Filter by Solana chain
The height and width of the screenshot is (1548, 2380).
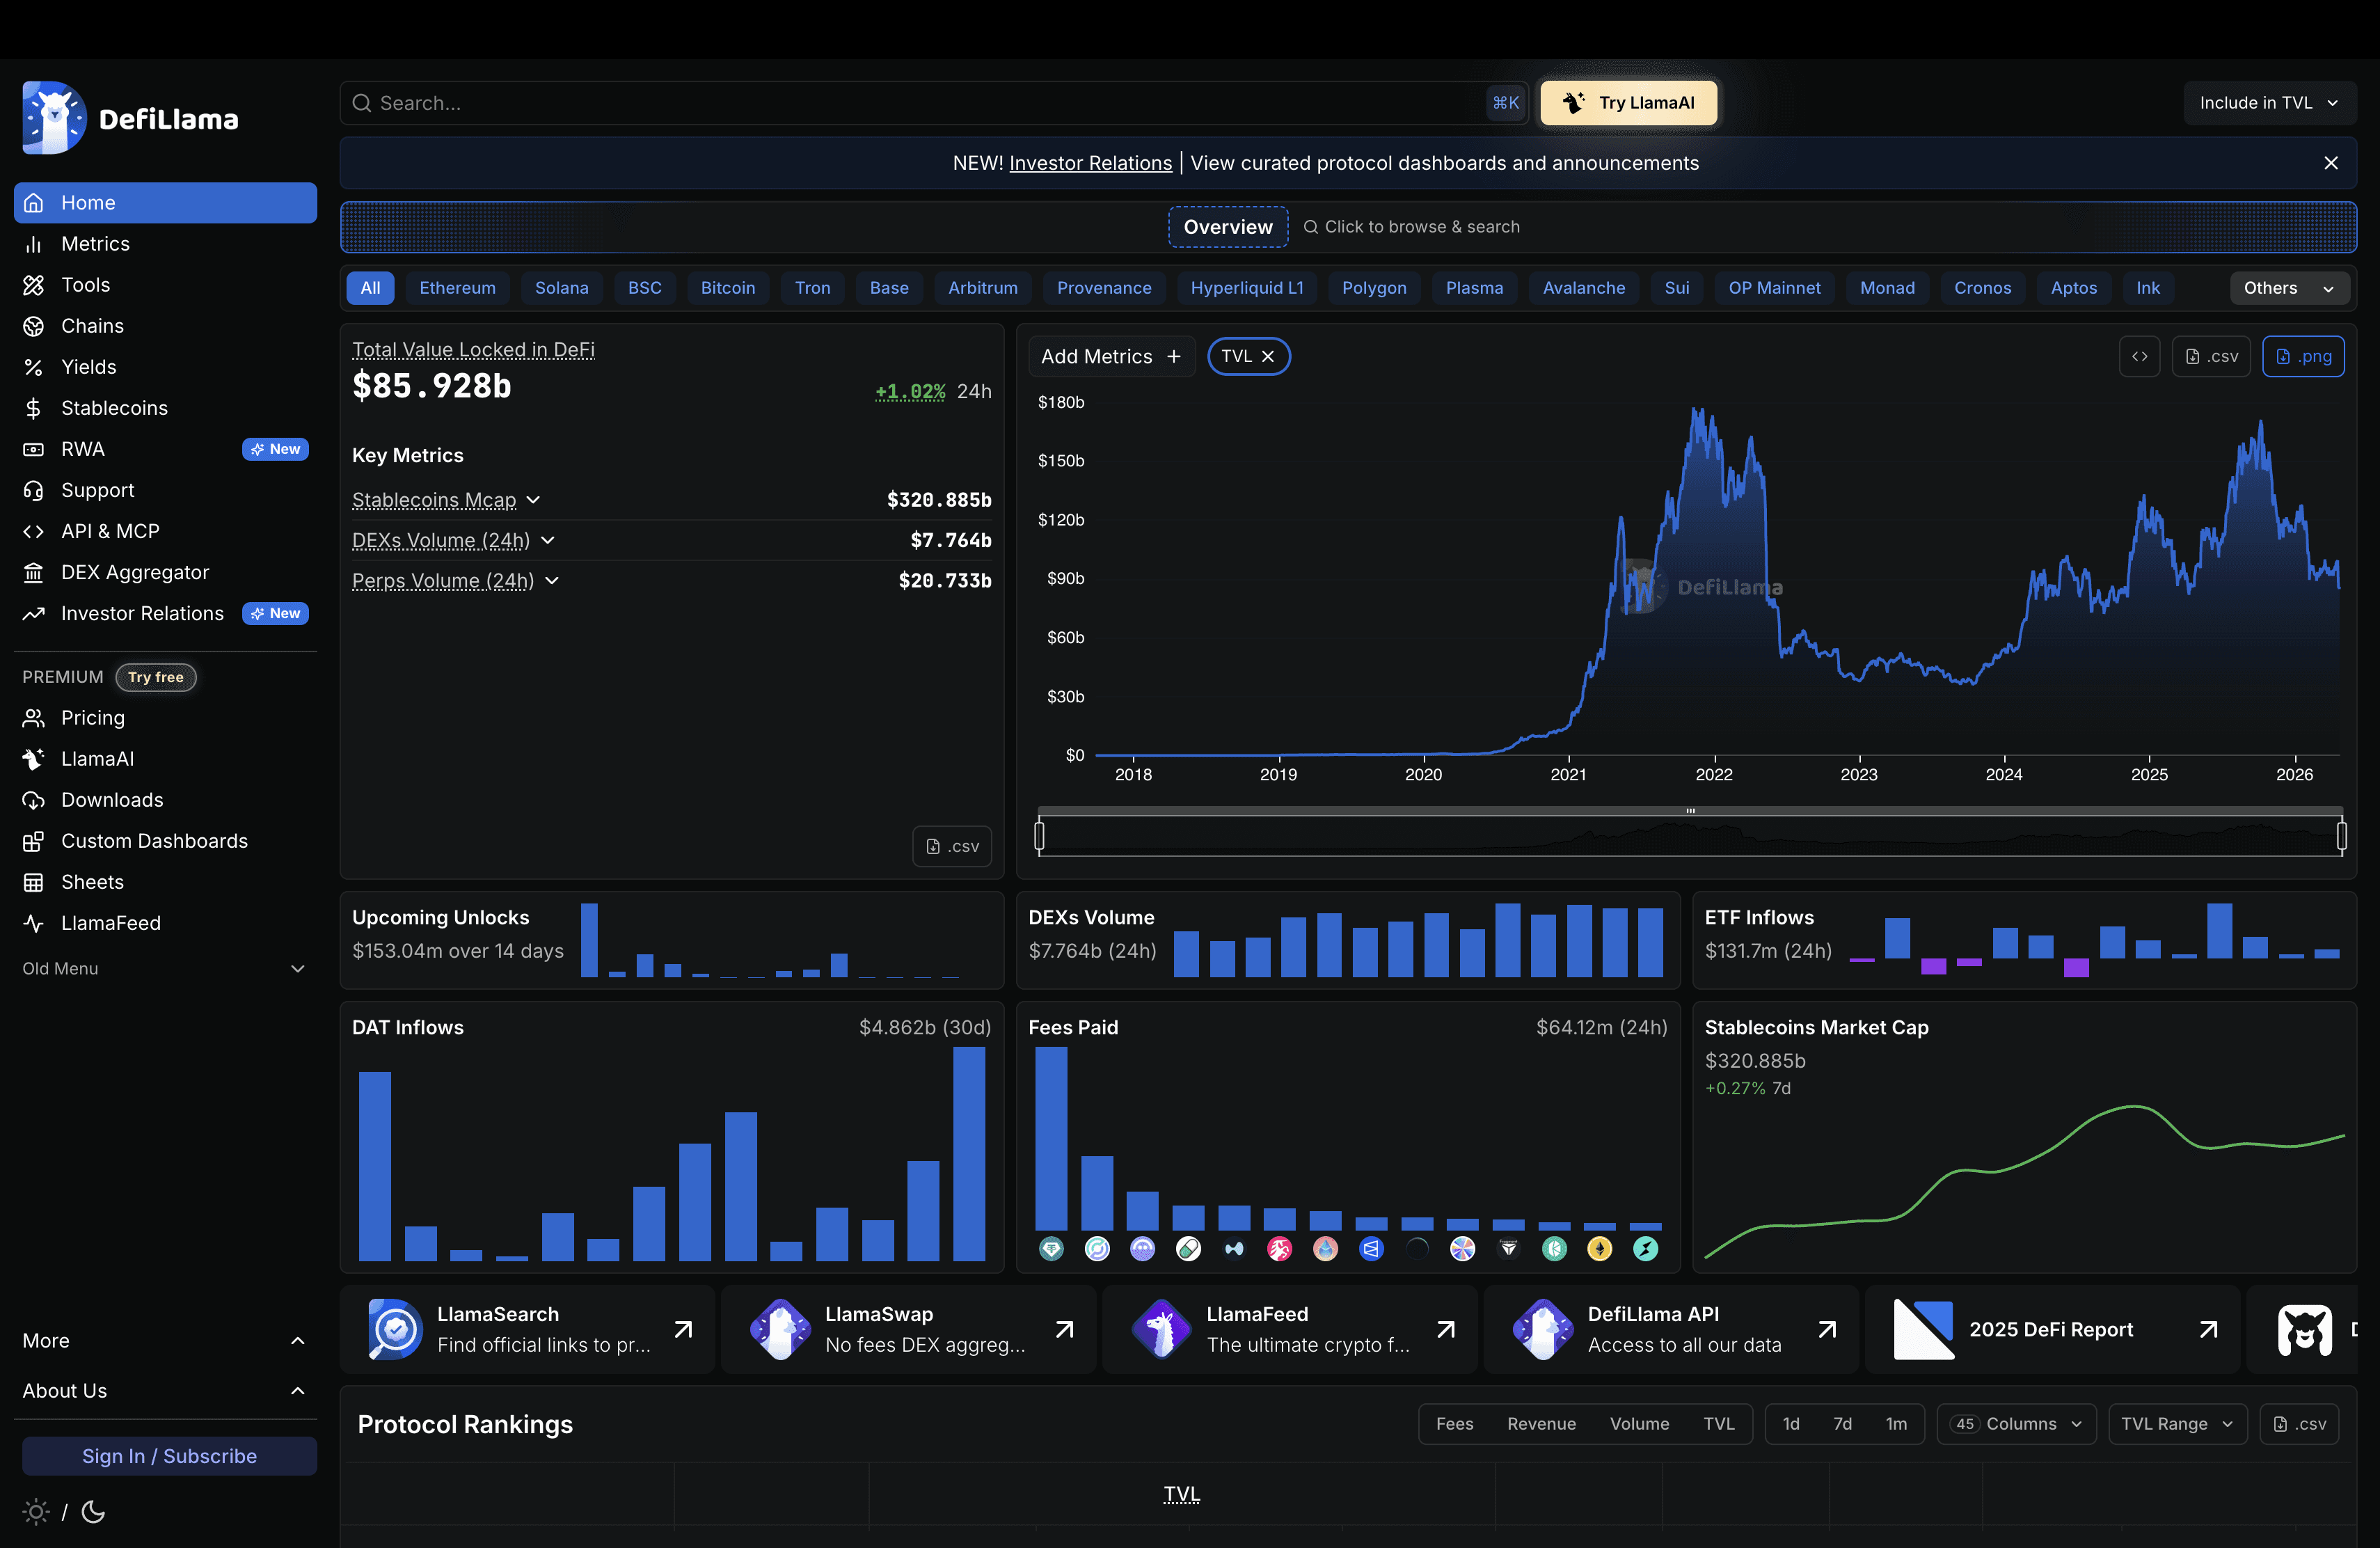point(561,288)
